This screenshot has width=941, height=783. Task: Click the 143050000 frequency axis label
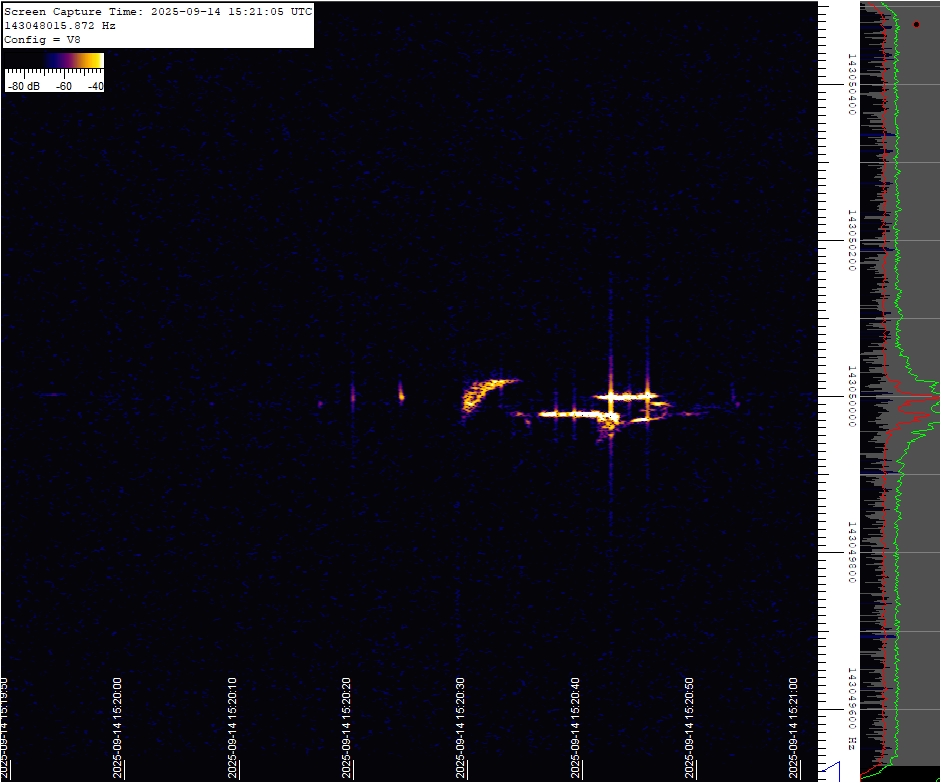[x=851, y=396]
